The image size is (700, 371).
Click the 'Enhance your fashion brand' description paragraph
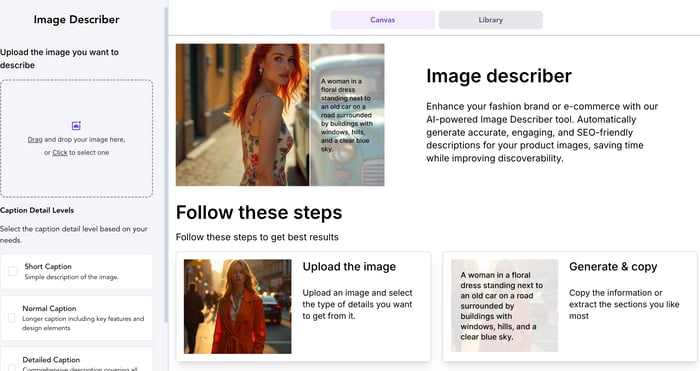pos(542,132)
